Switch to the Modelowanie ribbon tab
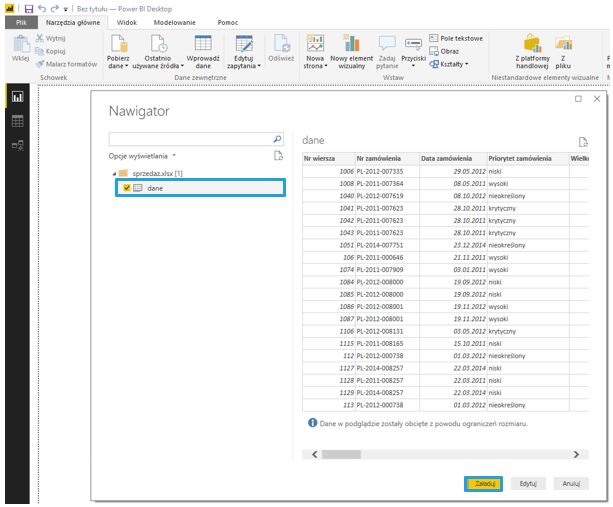 (175, 21)
